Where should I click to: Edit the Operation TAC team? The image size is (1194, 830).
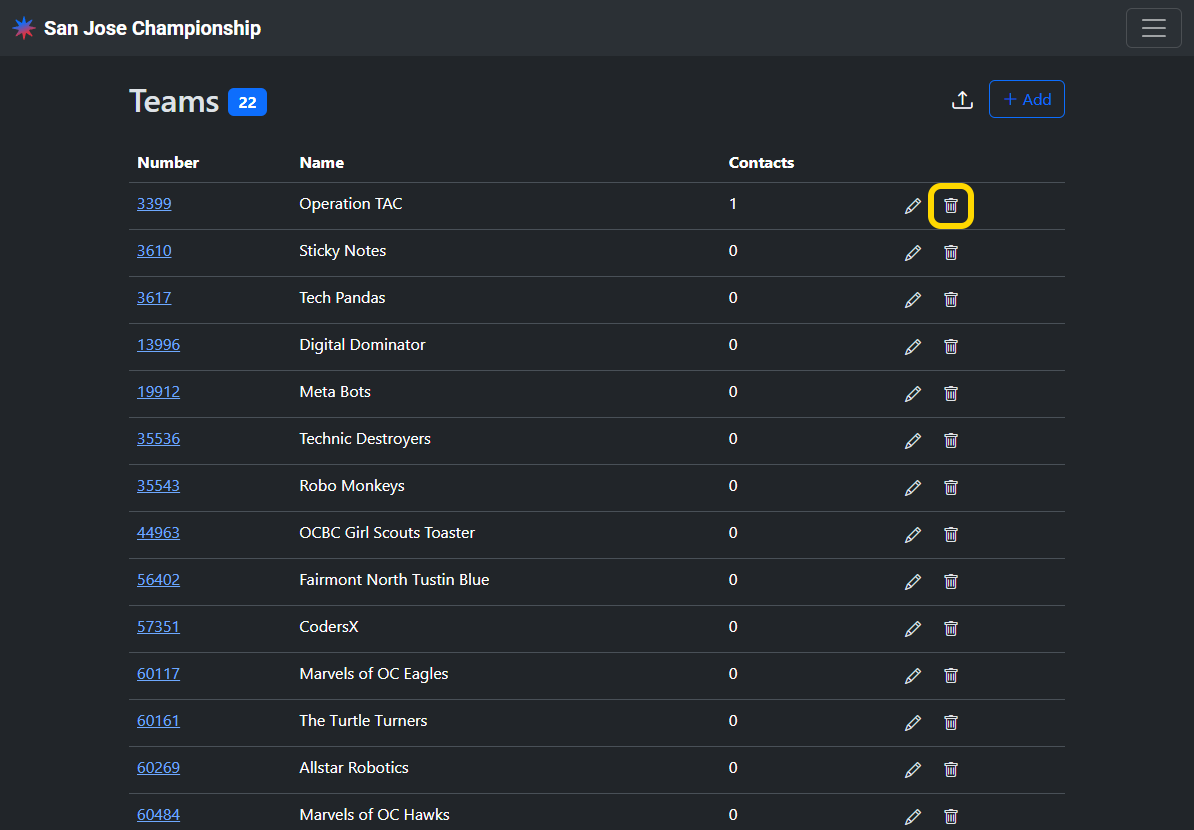point(912,206)
